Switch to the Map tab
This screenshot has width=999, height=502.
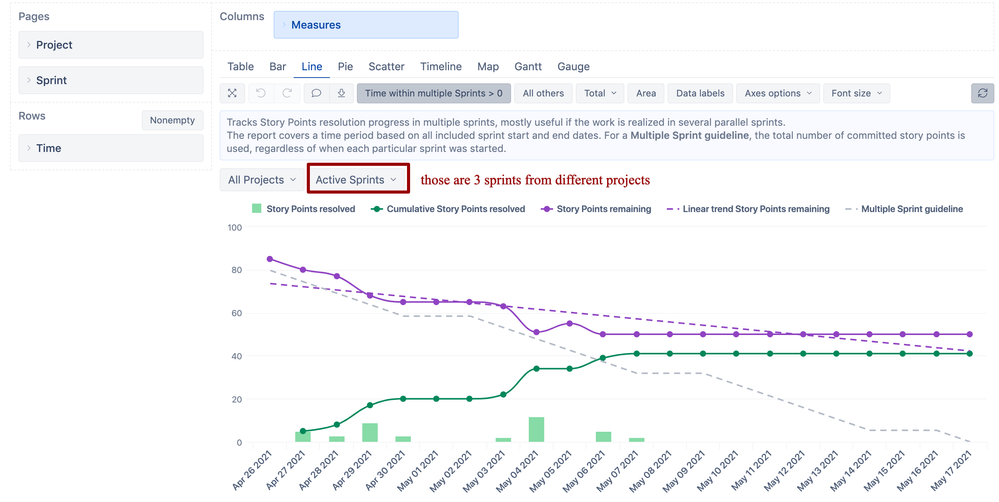pyautogui.click(x=488, y=66)
